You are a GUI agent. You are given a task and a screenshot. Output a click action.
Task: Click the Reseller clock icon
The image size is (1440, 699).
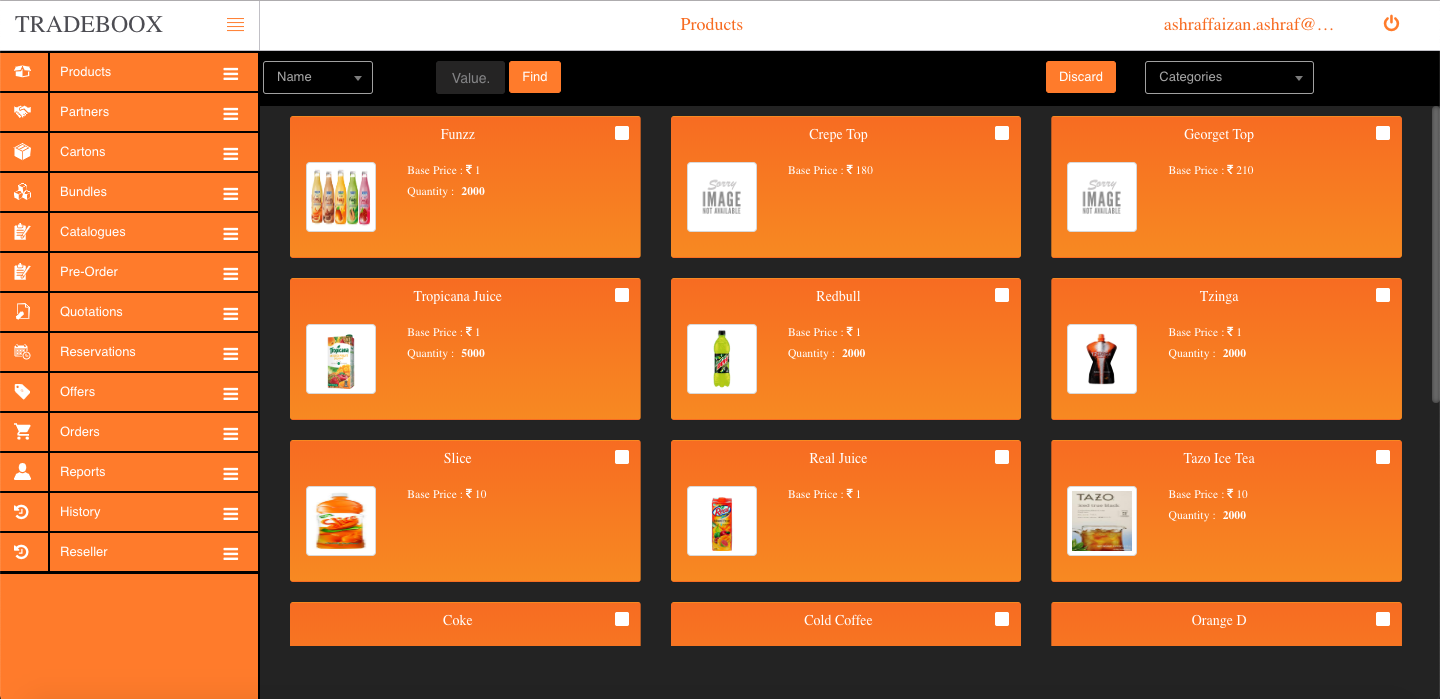pos(23,552)
